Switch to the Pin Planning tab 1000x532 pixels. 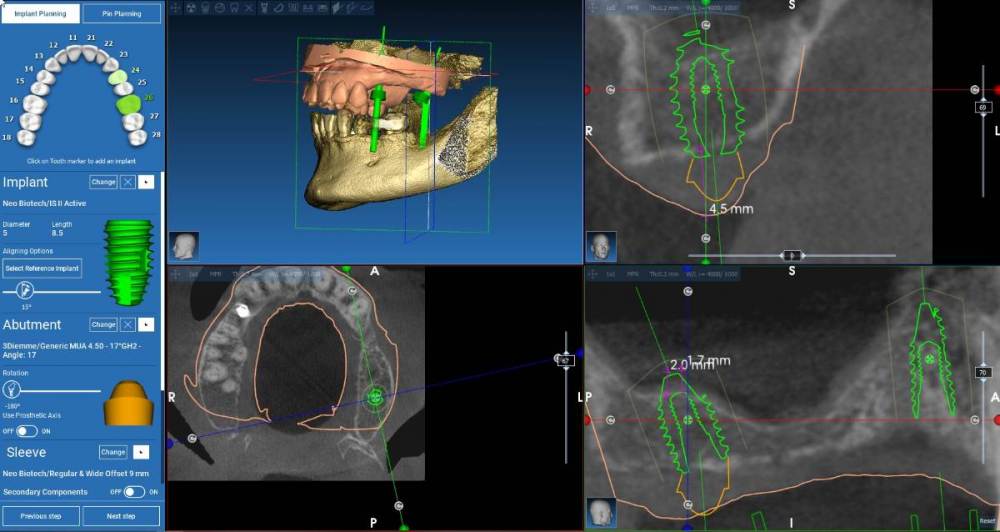coord(121,14)
